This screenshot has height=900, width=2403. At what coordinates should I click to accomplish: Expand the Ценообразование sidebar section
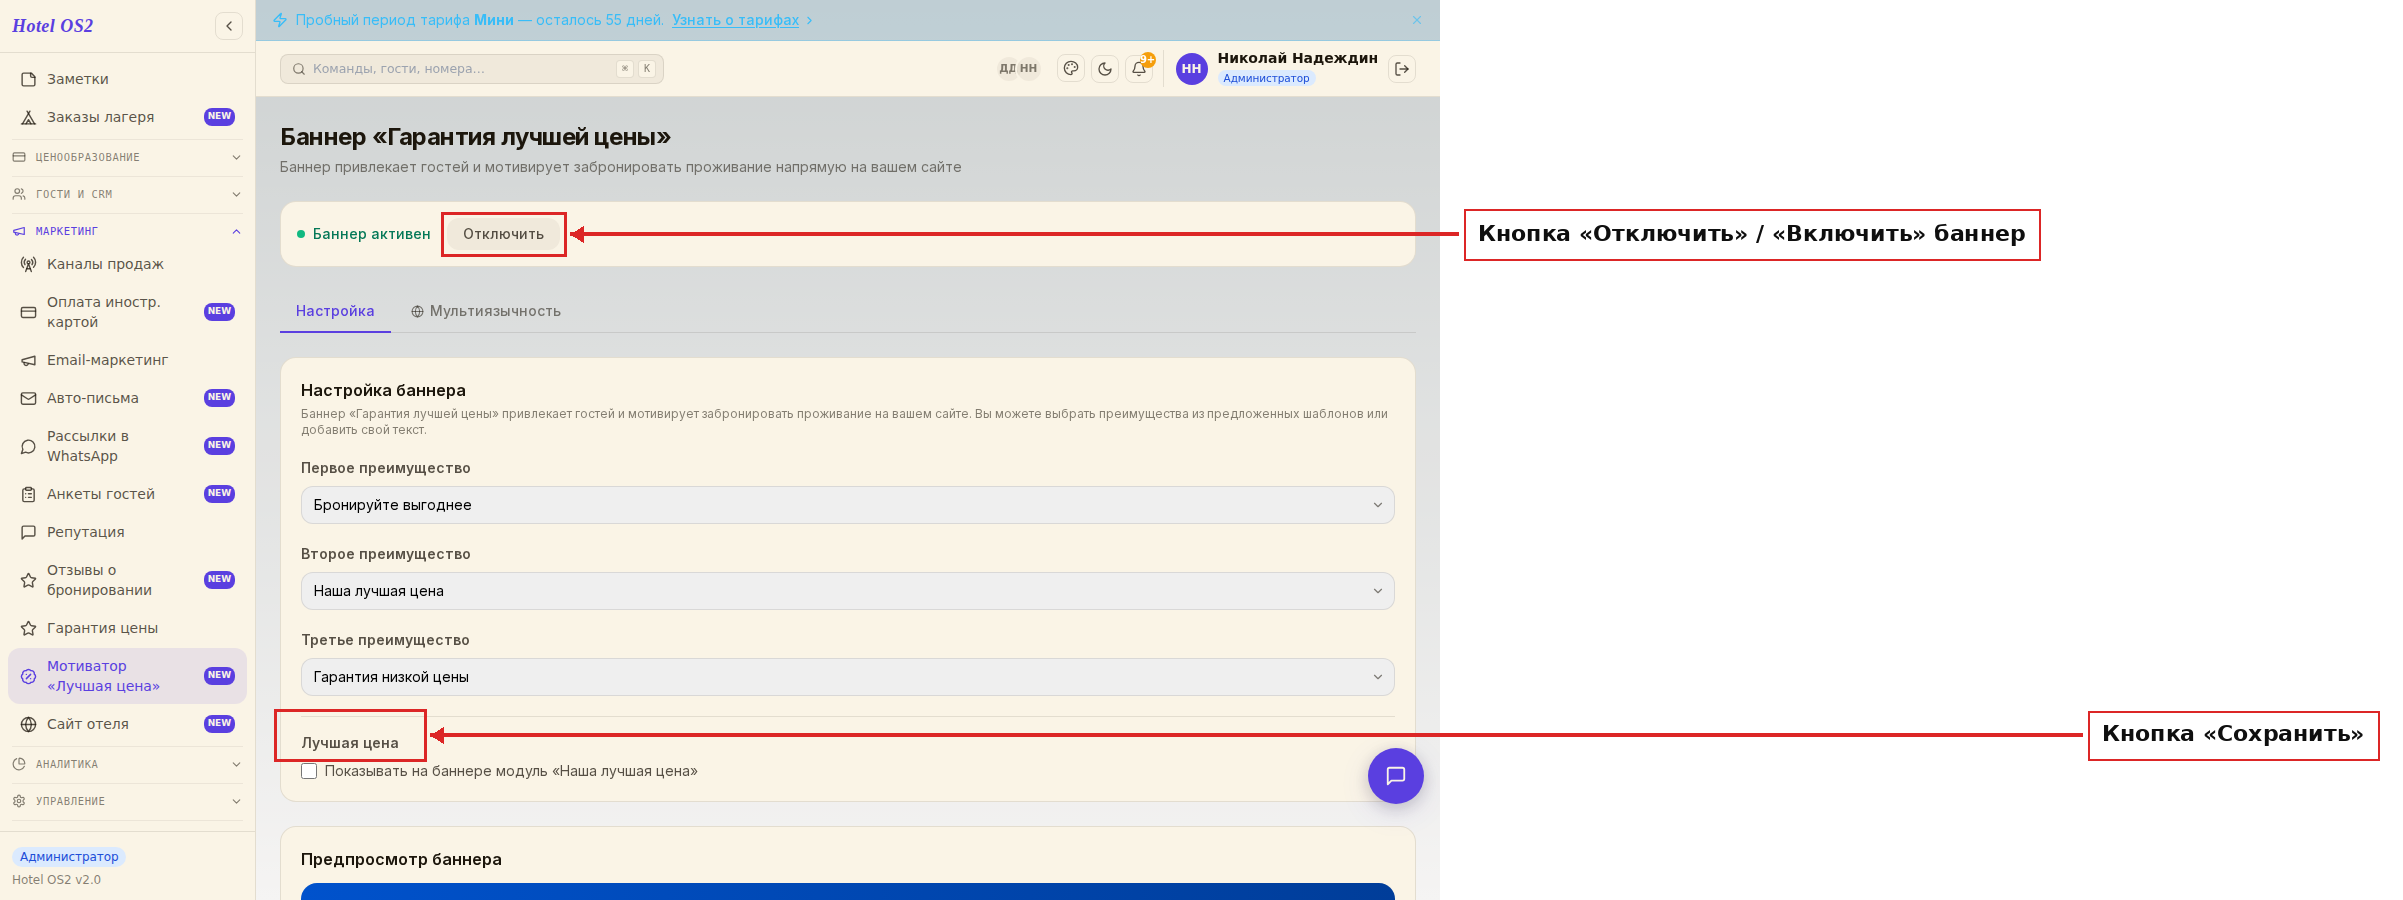127,157
